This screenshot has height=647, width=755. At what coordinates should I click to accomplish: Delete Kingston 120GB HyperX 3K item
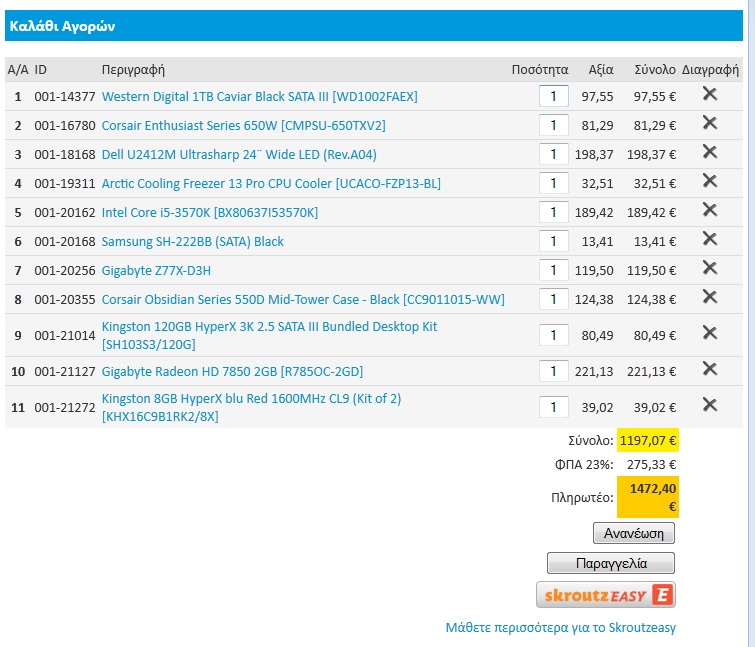710,333
